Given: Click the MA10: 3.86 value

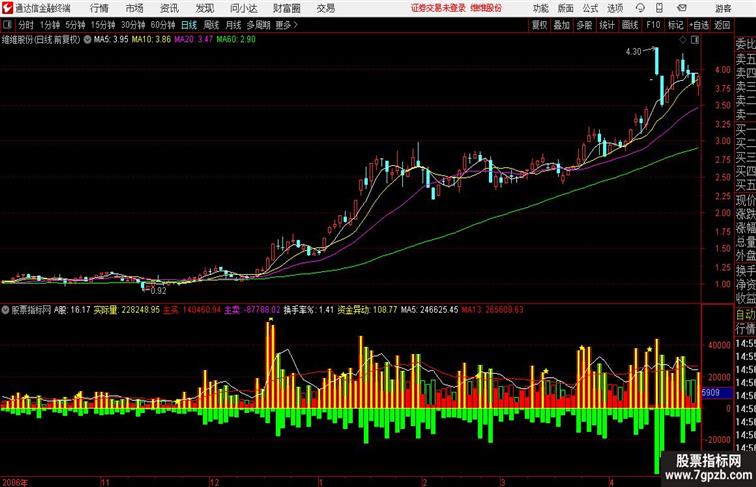Looking at the screenshot, I should [151, 40].
